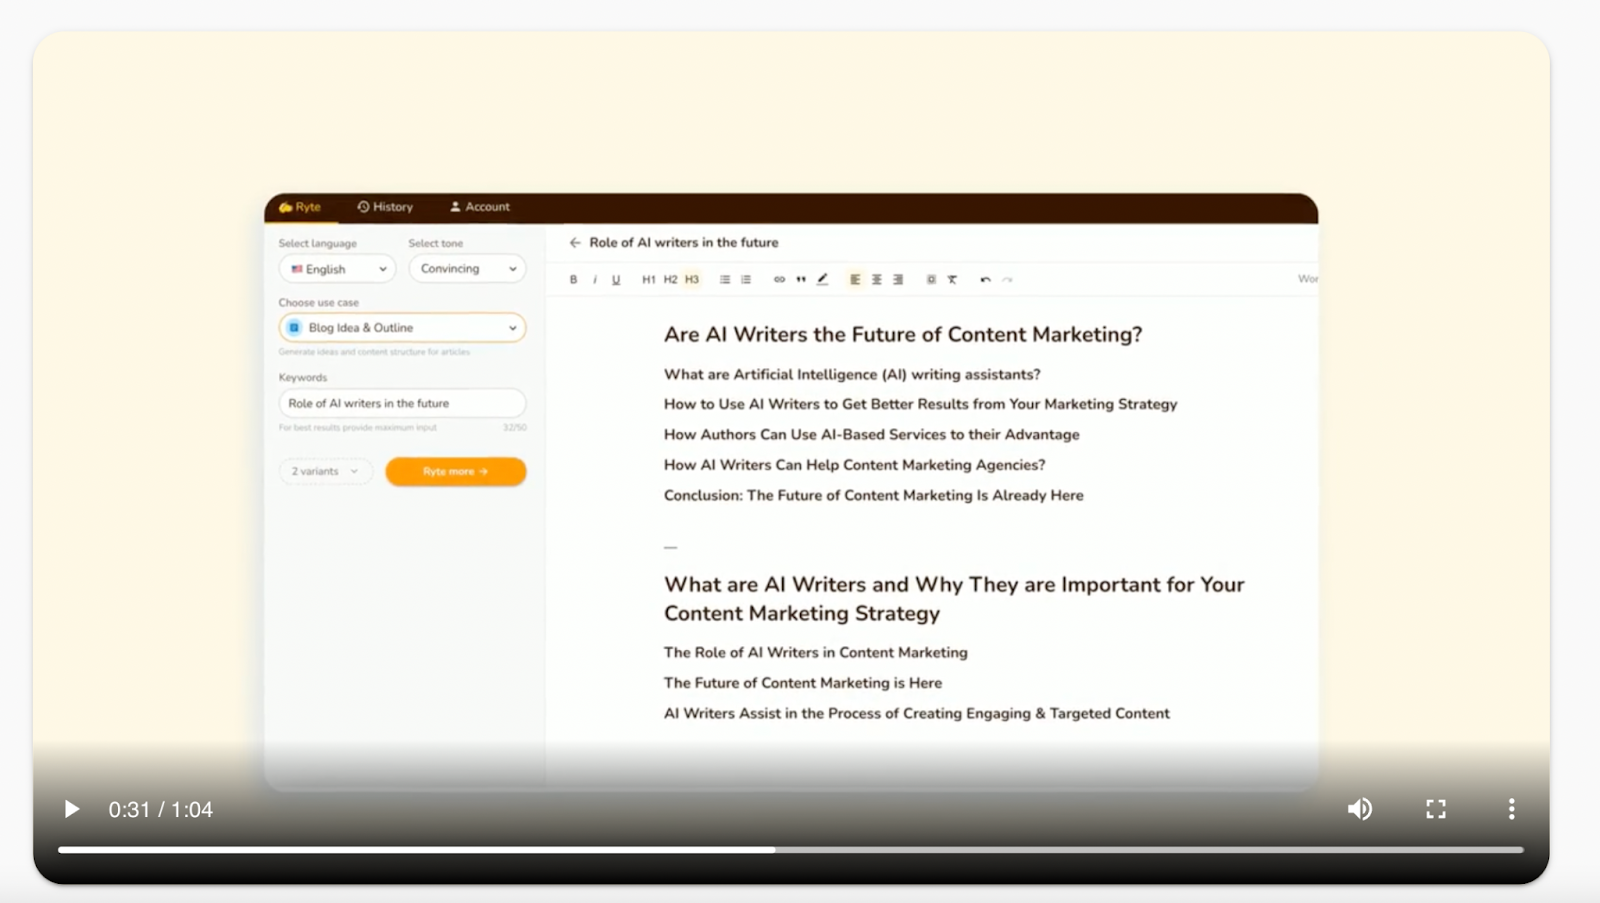
Task: Click the Ryte more button
Action: click(456, 471)
